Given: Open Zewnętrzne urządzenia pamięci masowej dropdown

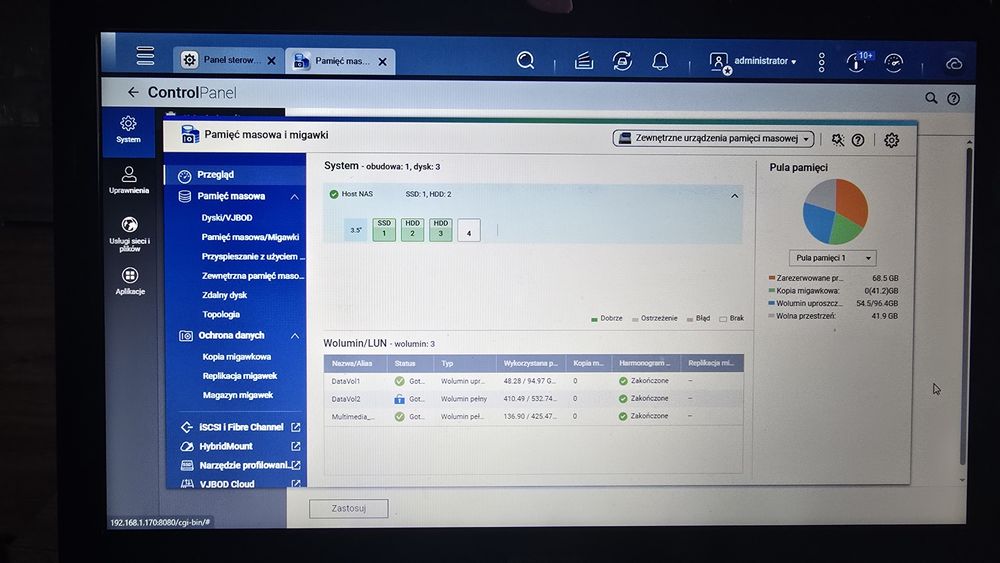Looking at the screenshot, I should (x=713, y=138).
